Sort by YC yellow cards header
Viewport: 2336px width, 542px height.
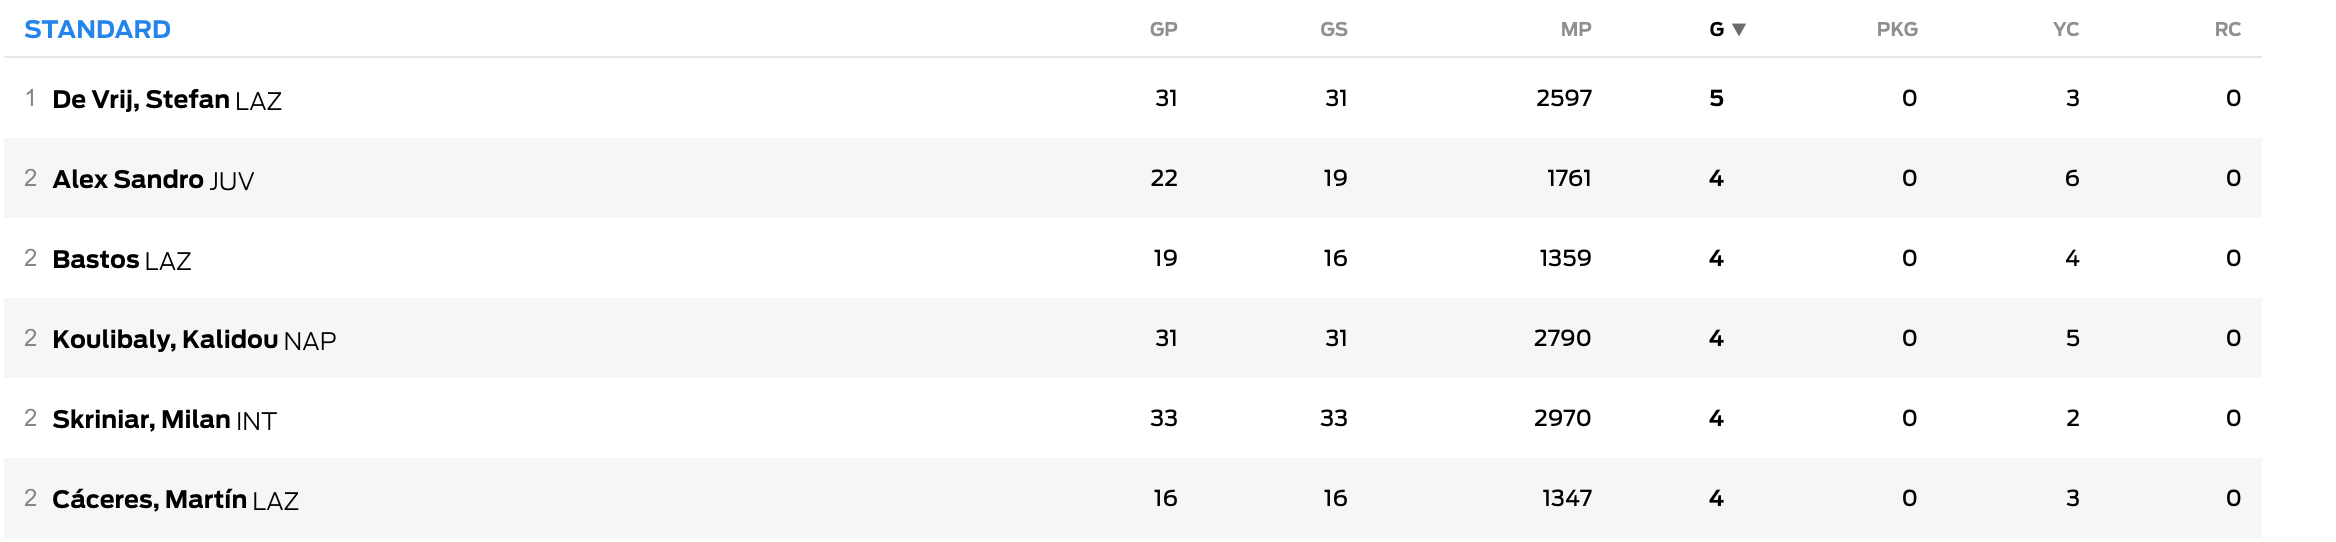2065,30
